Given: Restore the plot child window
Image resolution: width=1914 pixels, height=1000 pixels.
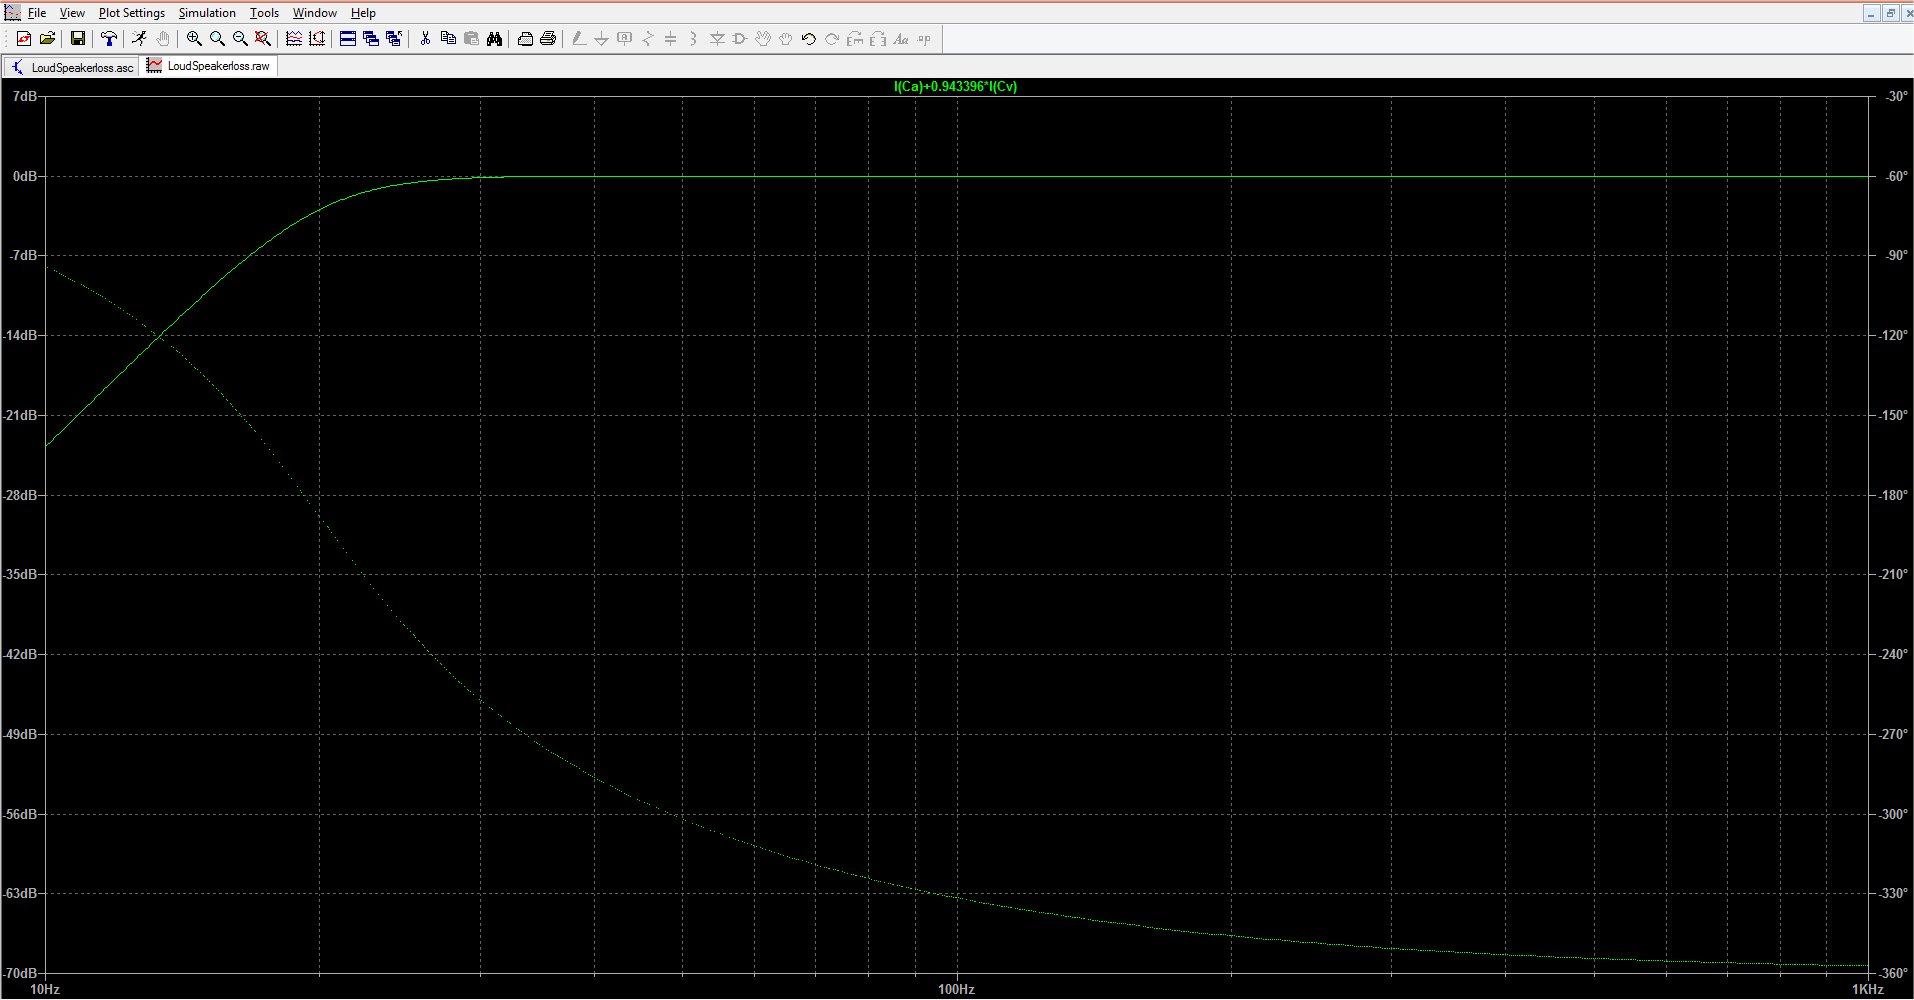Looking at the screenshot, I should (x=1890, y=13).
